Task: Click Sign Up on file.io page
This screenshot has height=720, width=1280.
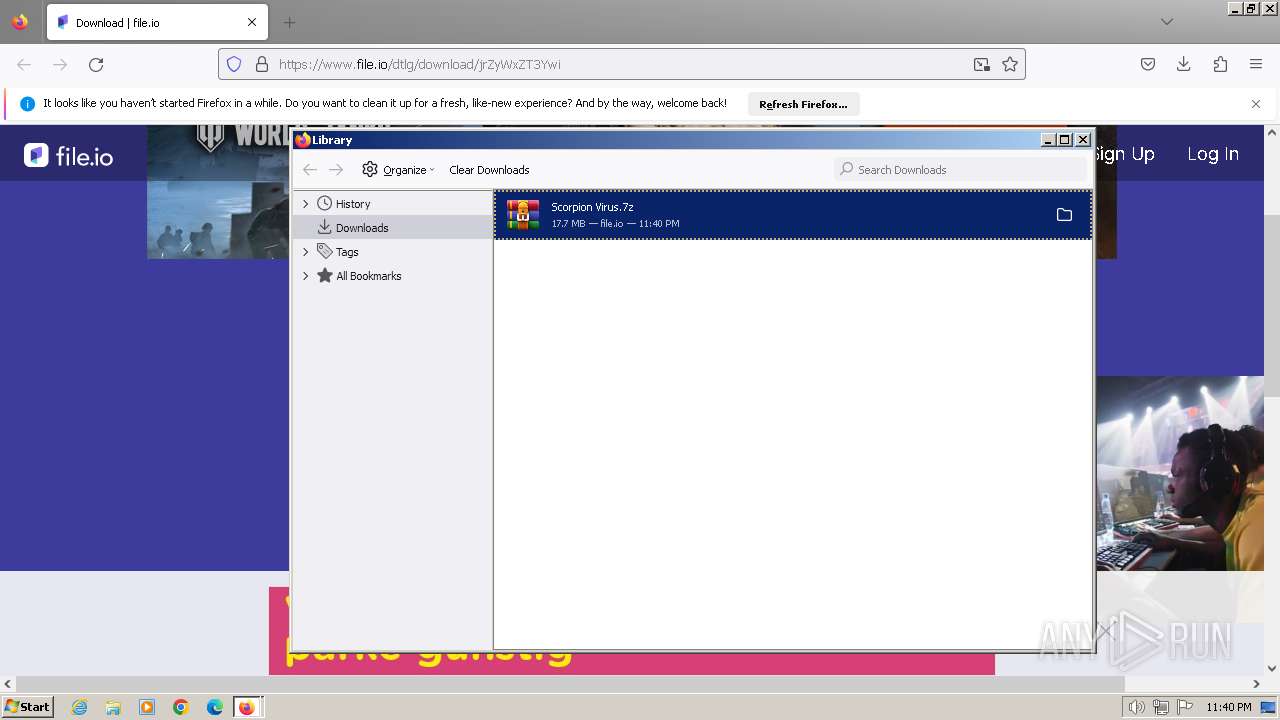Action: [x=1125, y=154]
